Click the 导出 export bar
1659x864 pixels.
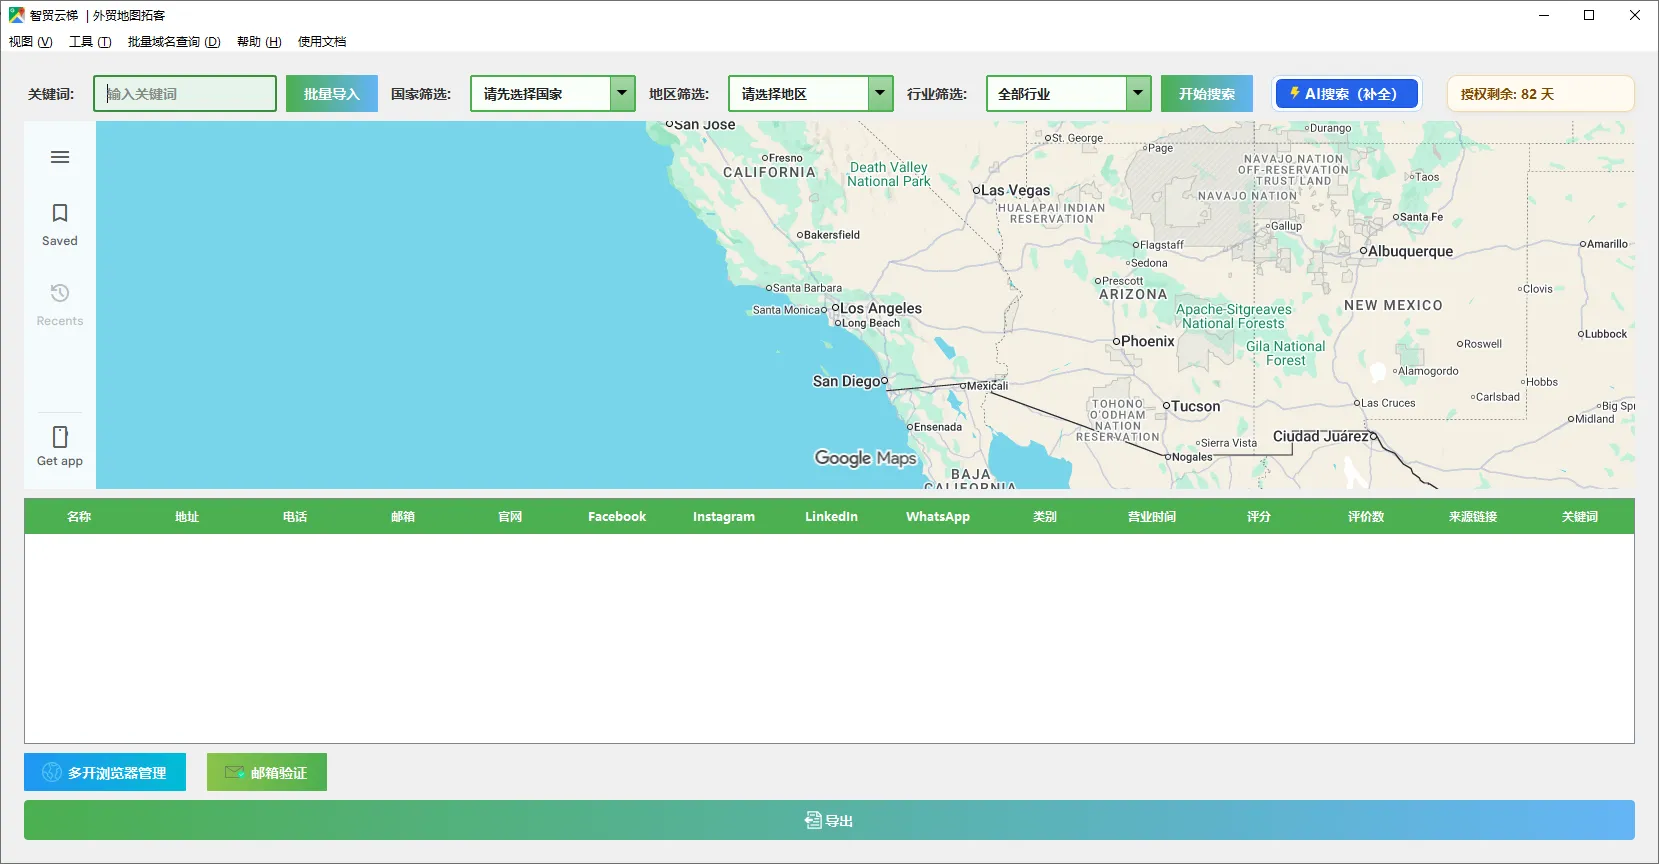point(829,820)
